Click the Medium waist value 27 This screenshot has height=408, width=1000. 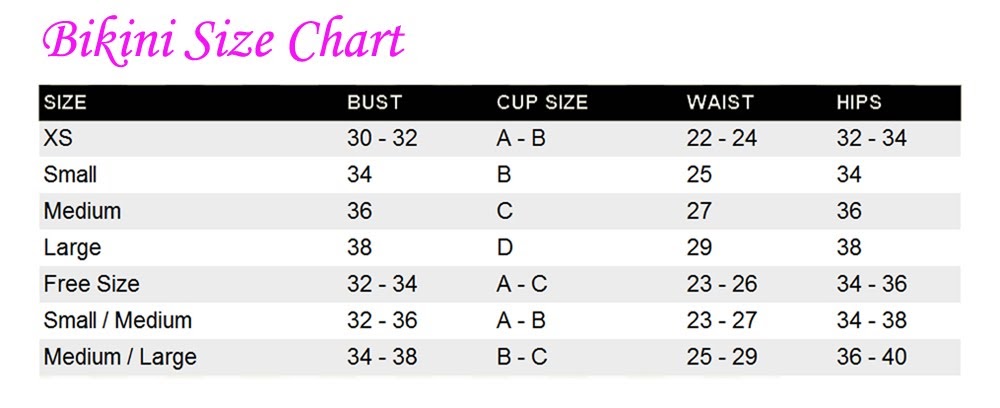point(699,211)
